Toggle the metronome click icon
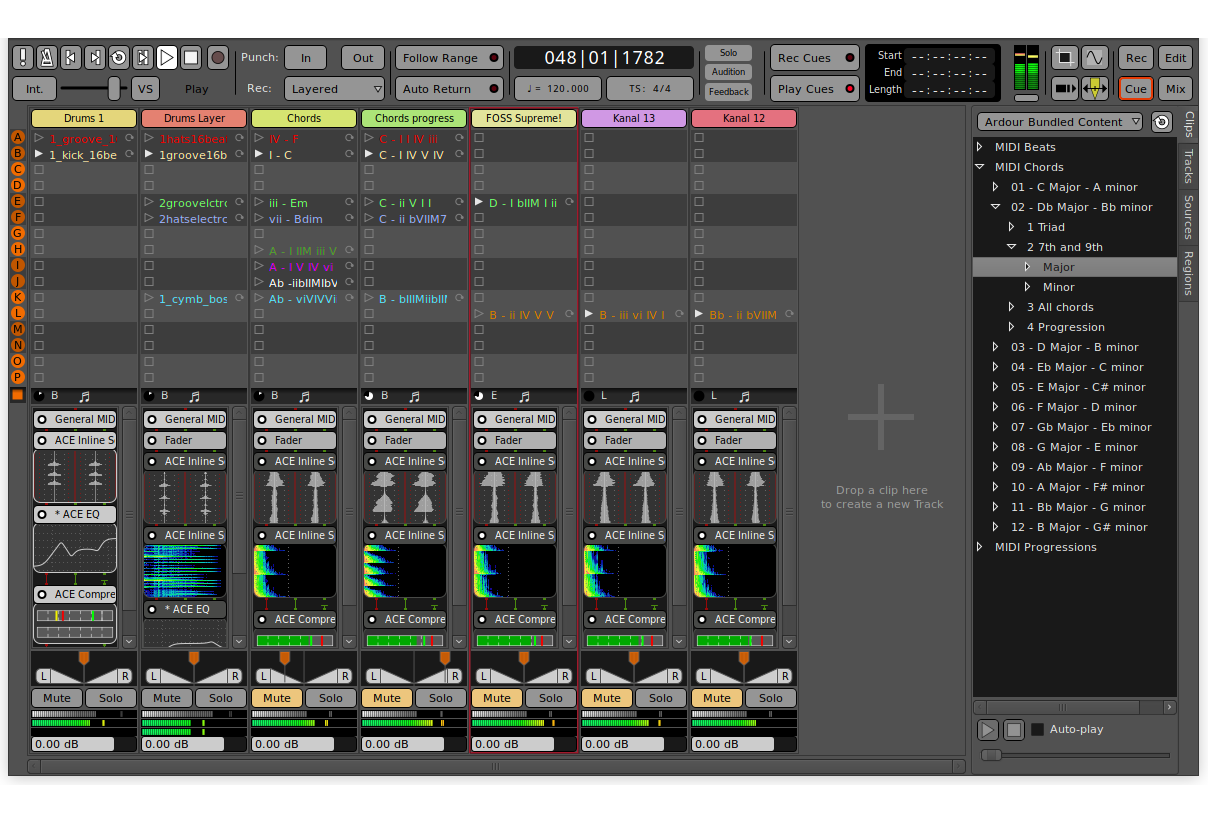 (47, 58)
